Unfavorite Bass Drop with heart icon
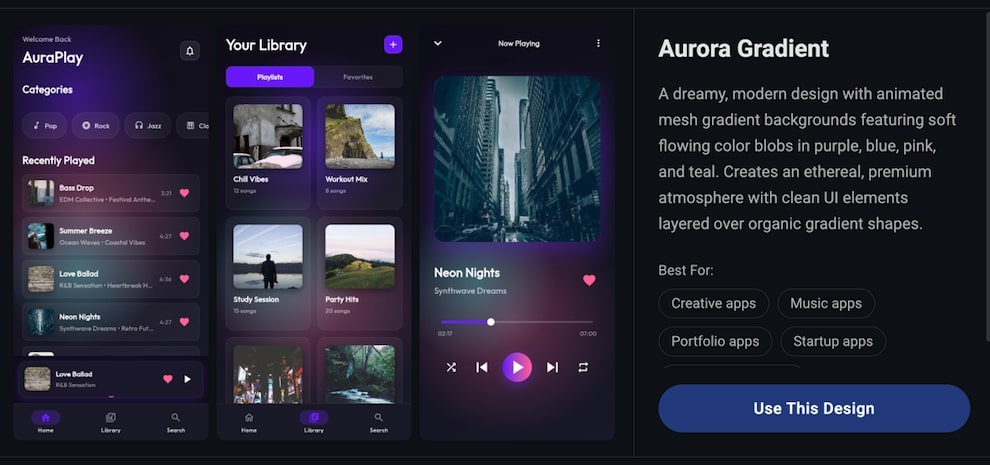Image resolution: width=990 pixels, height=465 pixels. pyautogui.click(x=184, y=193)
